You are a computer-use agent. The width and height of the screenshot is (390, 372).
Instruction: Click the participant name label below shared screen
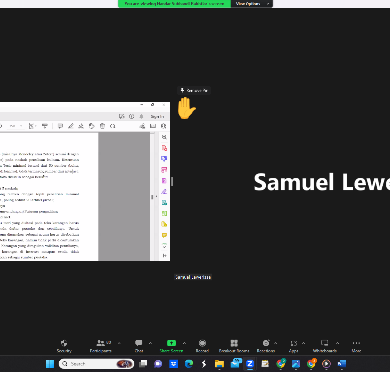tap(193, 277)
